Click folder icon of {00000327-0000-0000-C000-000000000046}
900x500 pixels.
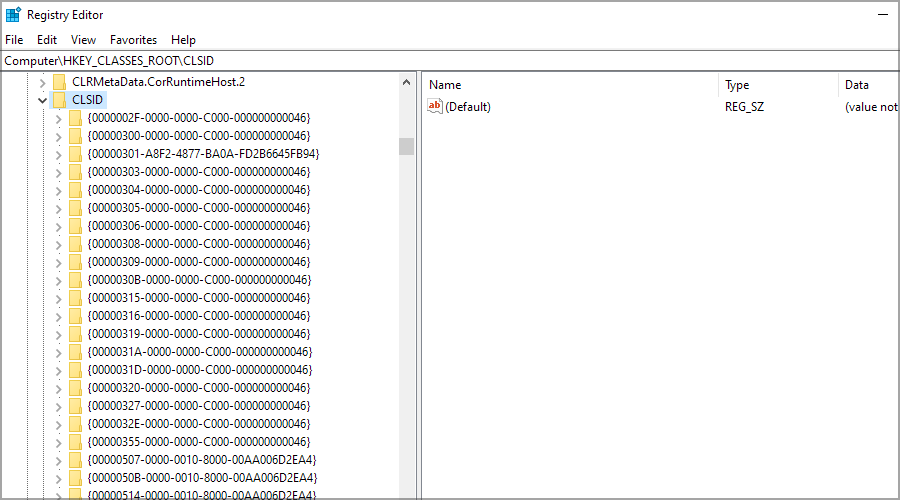75,406
